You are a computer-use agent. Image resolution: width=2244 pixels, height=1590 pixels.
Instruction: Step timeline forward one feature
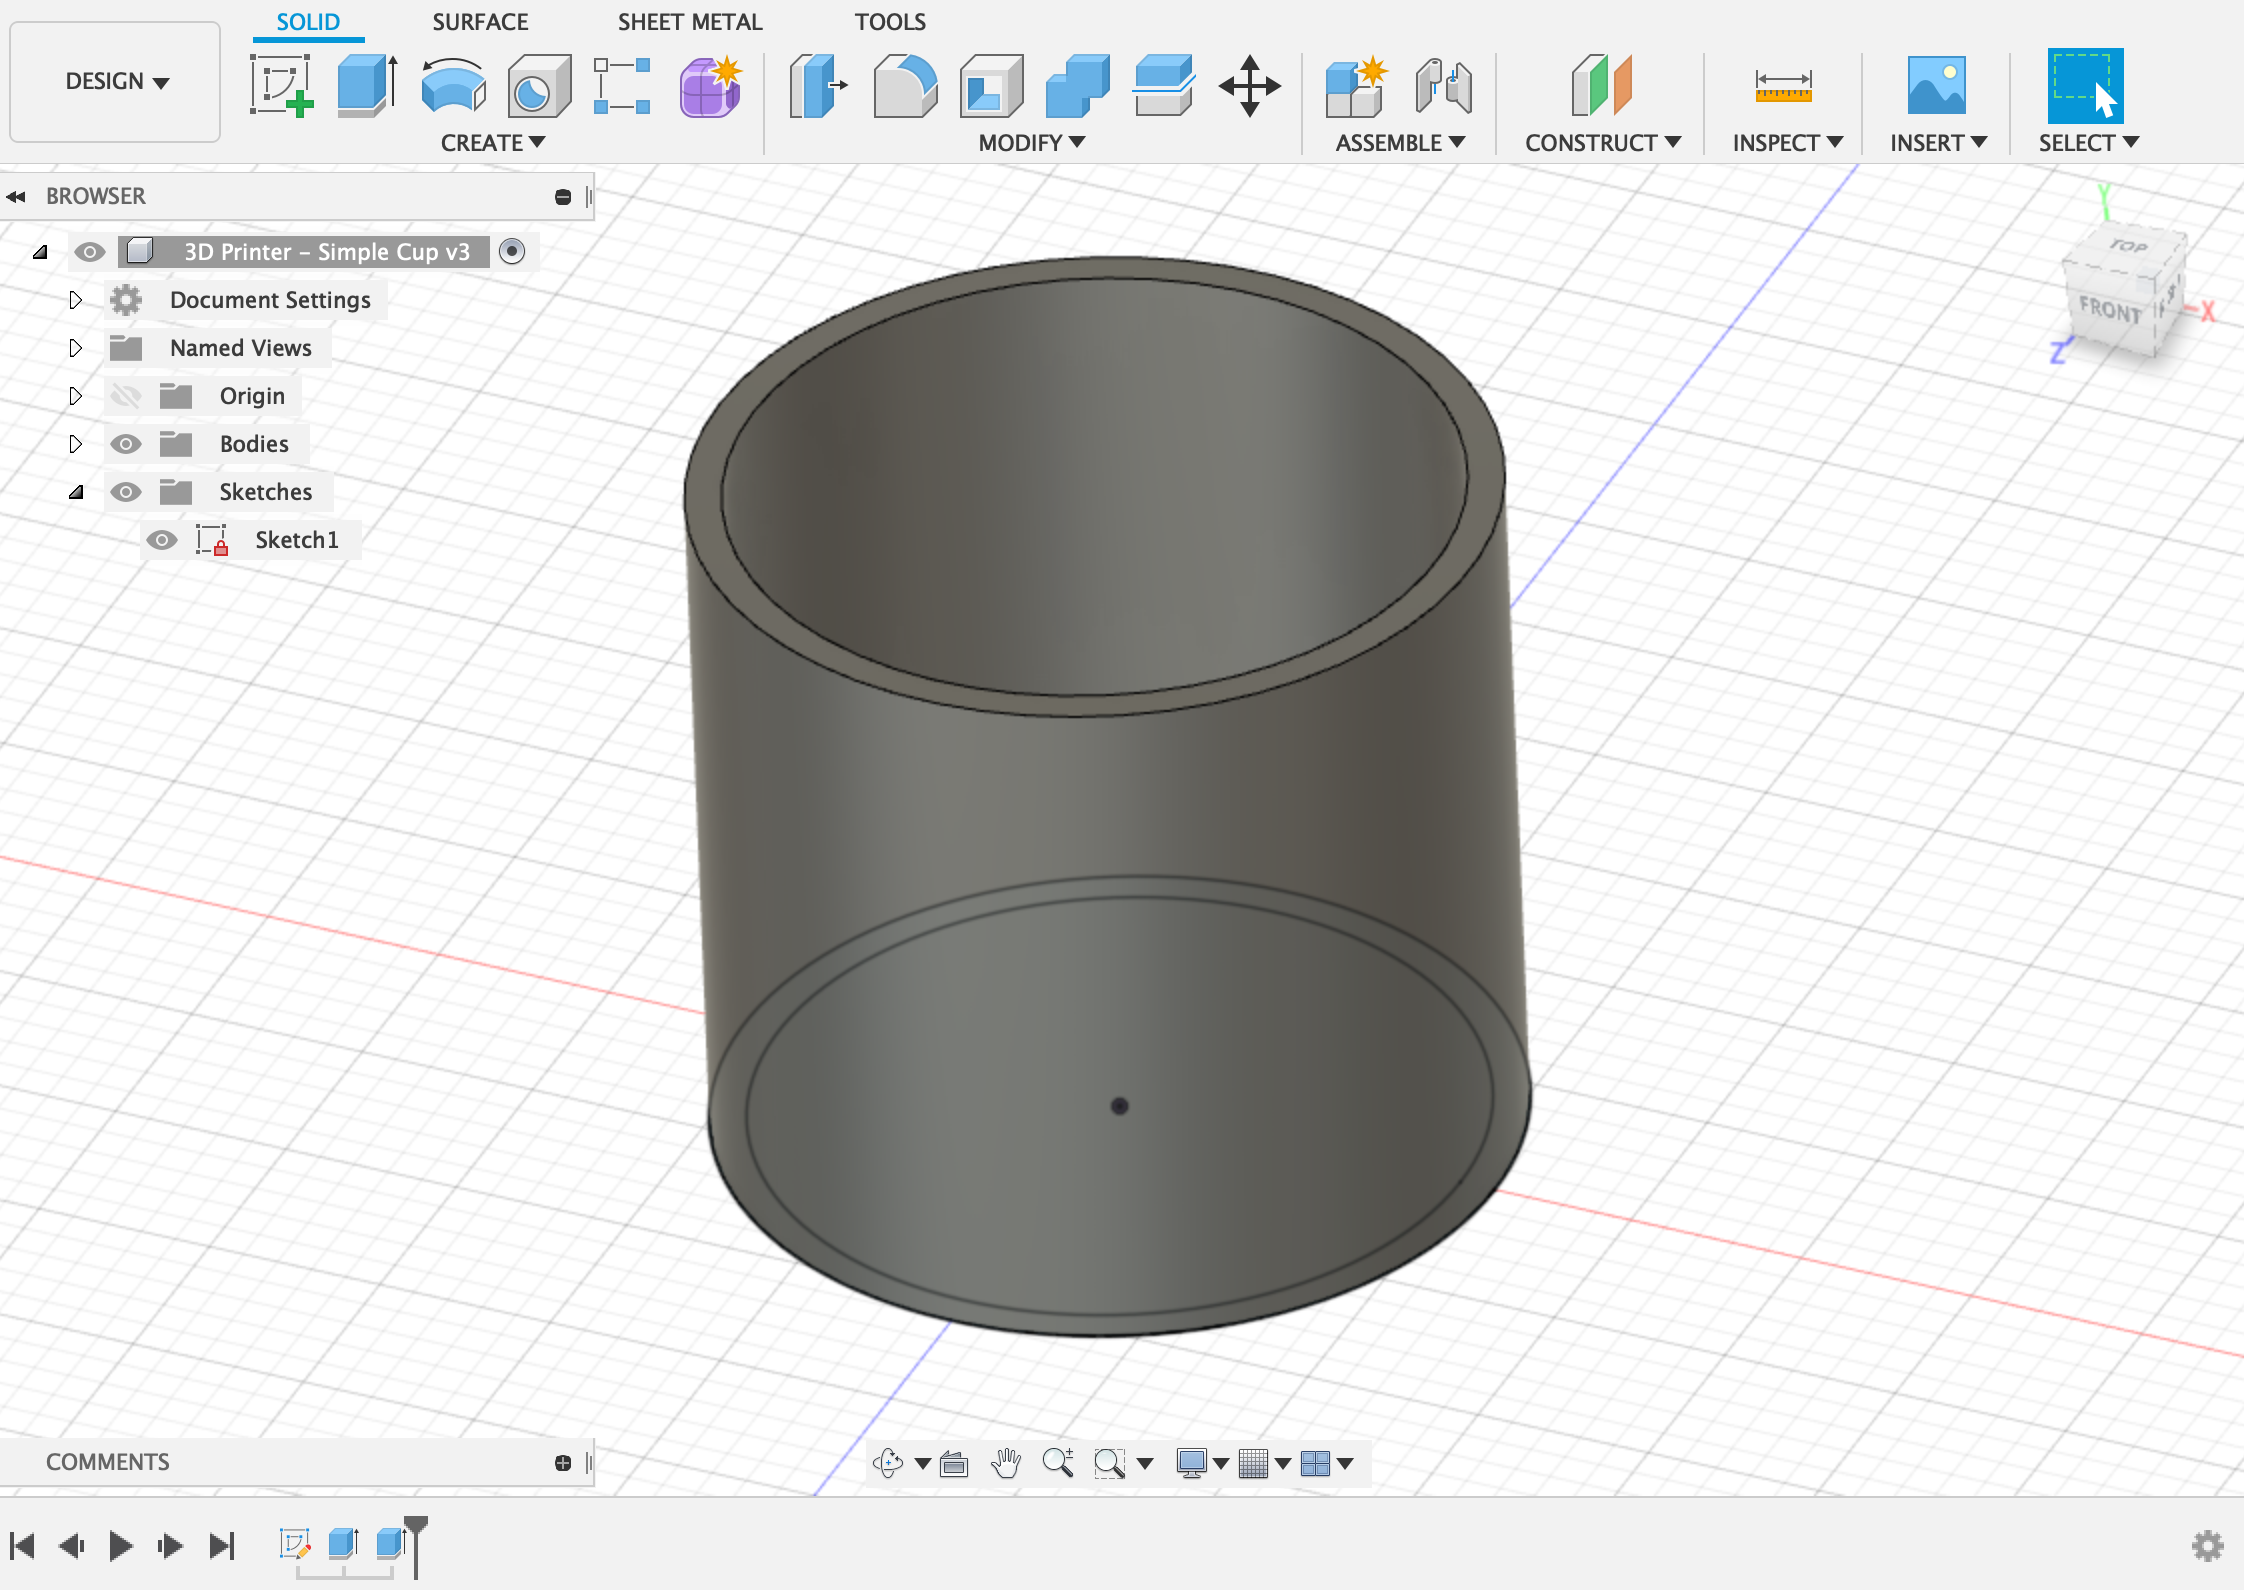[x=170, y=1546]
